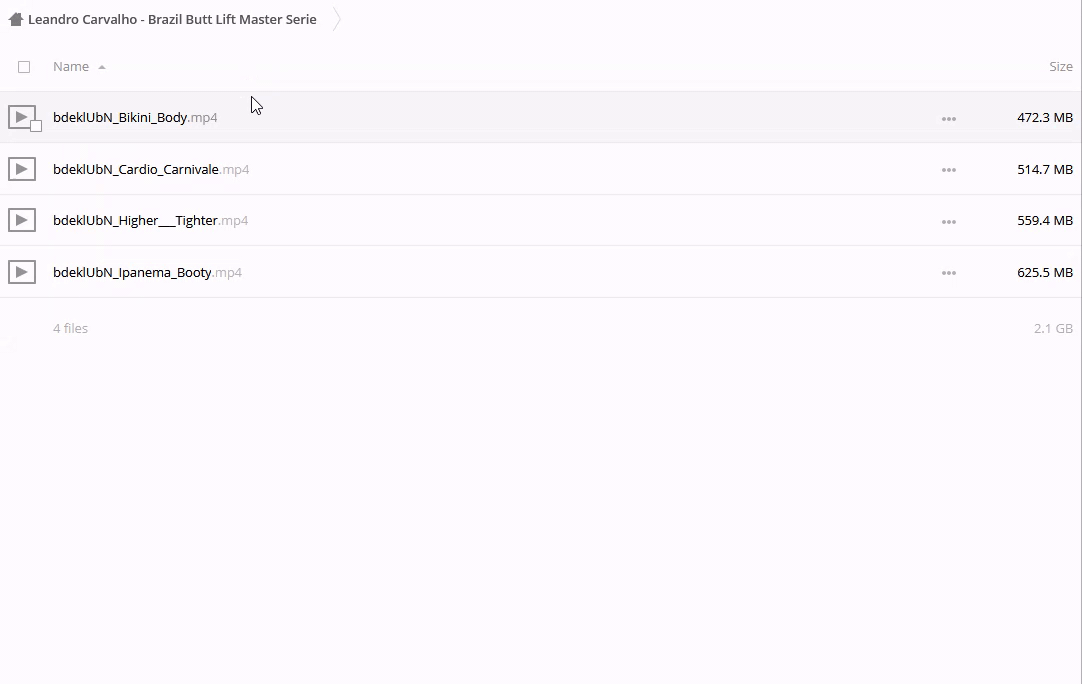
Task: Open more options for Bikini_Body.mp4
Action: tap(948, 119)
